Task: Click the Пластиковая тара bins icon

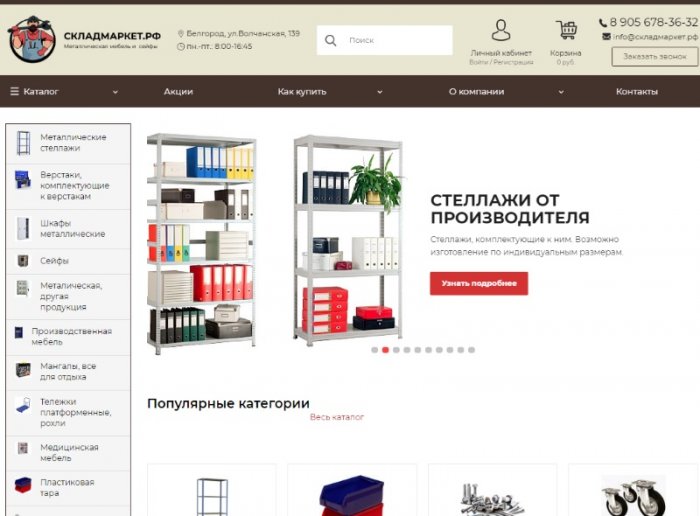Action: [23, 485]
